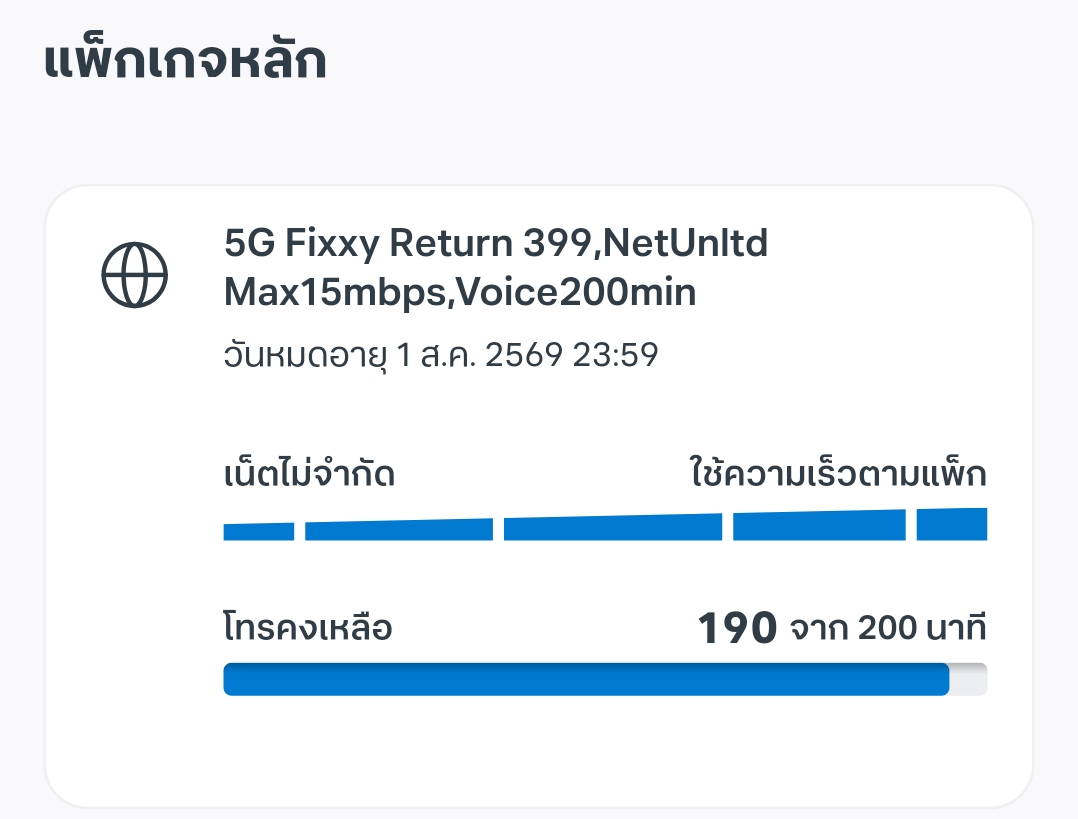Click the globe icon on package card
Screen dimensions: 1078x819
135,274
